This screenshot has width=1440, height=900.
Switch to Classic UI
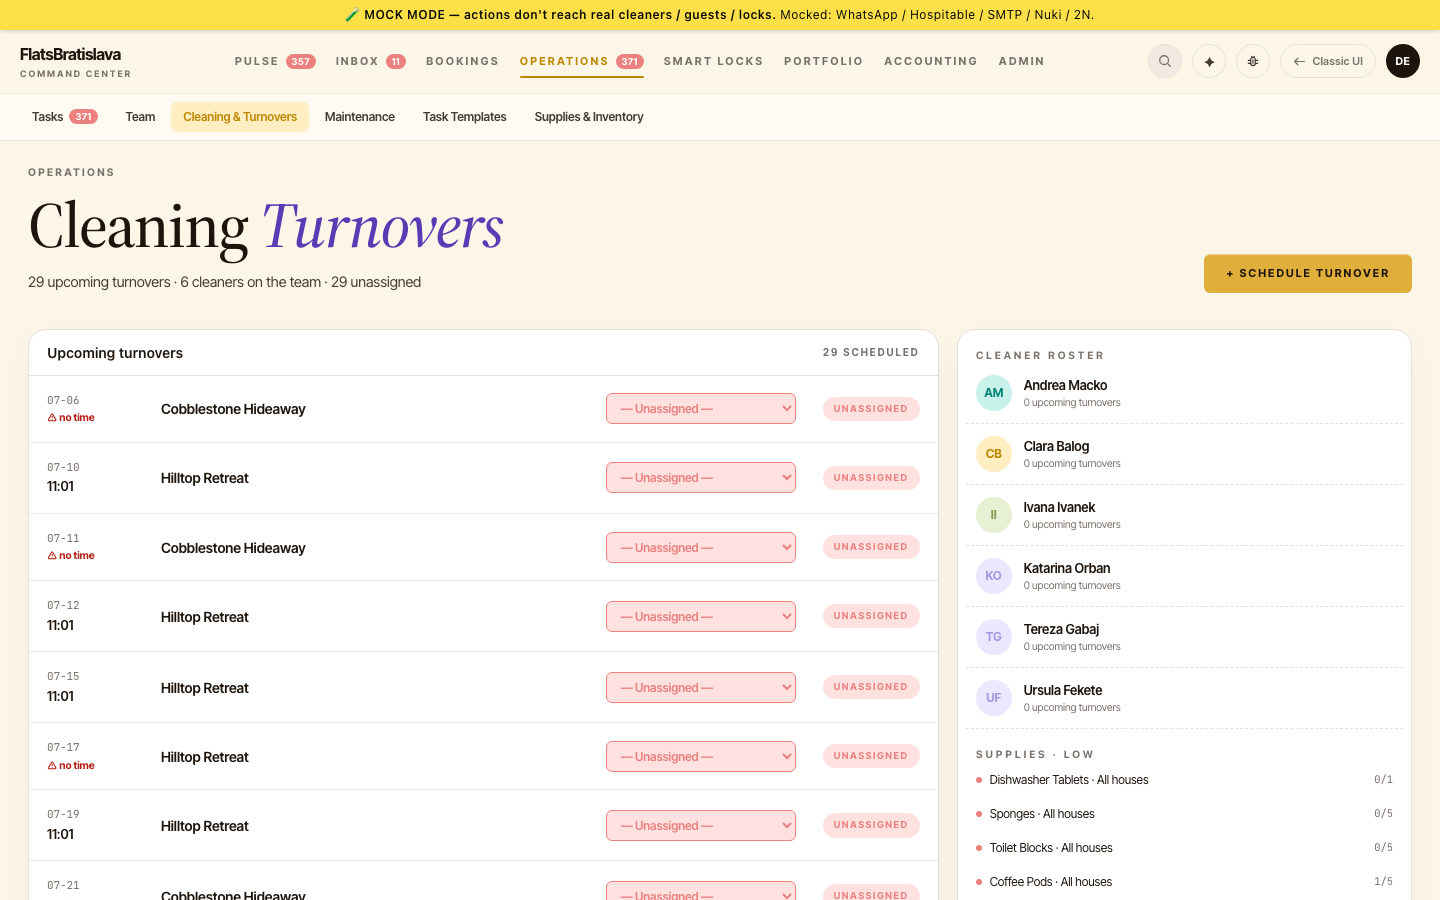pyautogui.click(x=1328, y=61)
